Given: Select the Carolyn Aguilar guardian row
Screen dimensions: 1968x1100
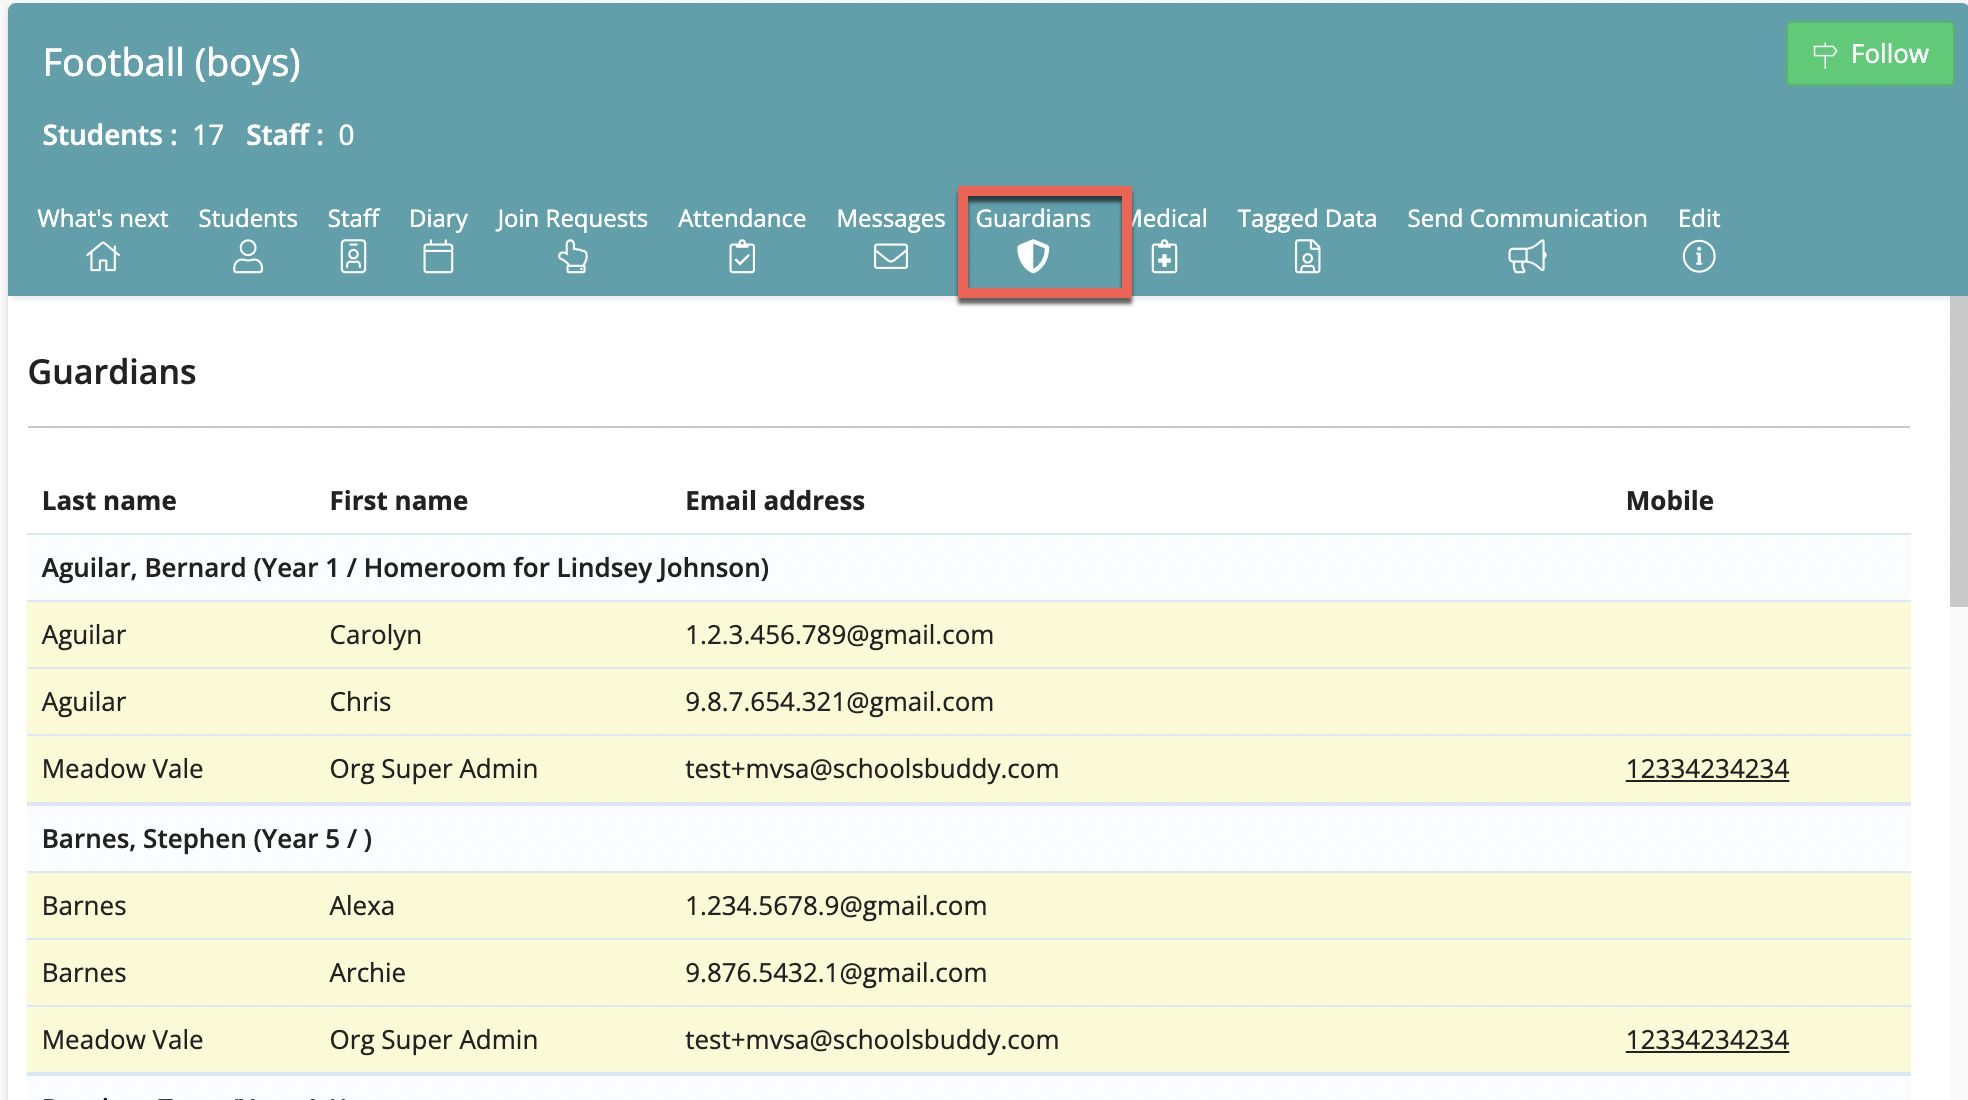Looking at the screenshot, I should click(x=969, y=635).
